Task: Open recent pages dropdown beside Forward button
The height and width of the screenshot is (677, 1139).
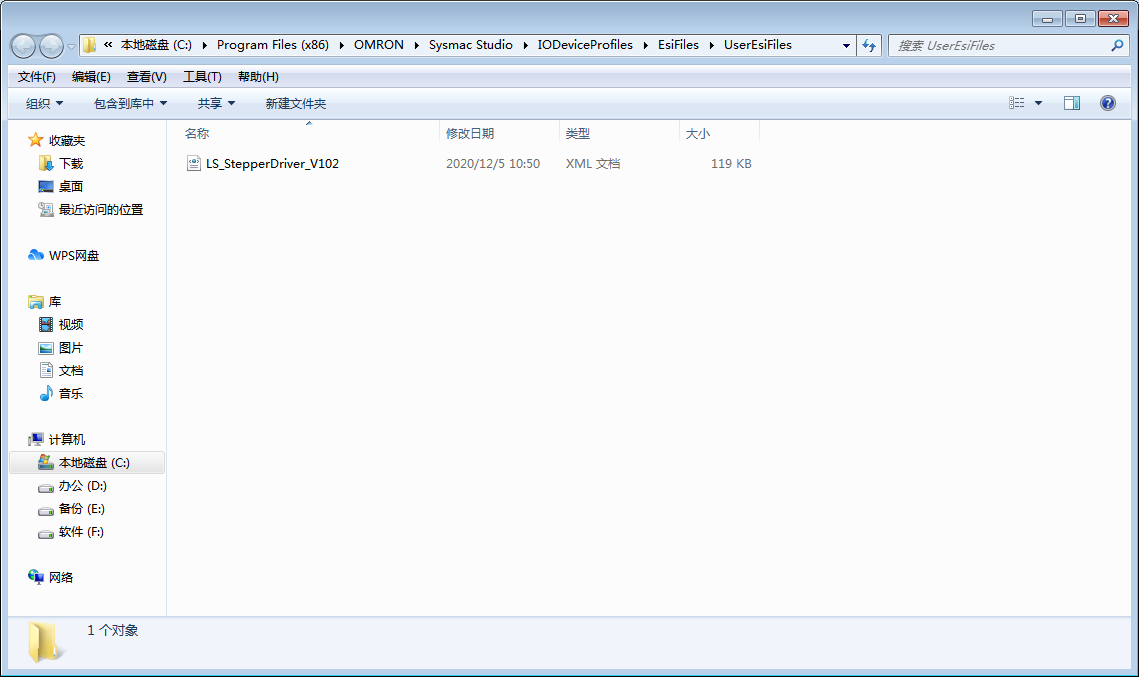Action: (x=71, y=46)
